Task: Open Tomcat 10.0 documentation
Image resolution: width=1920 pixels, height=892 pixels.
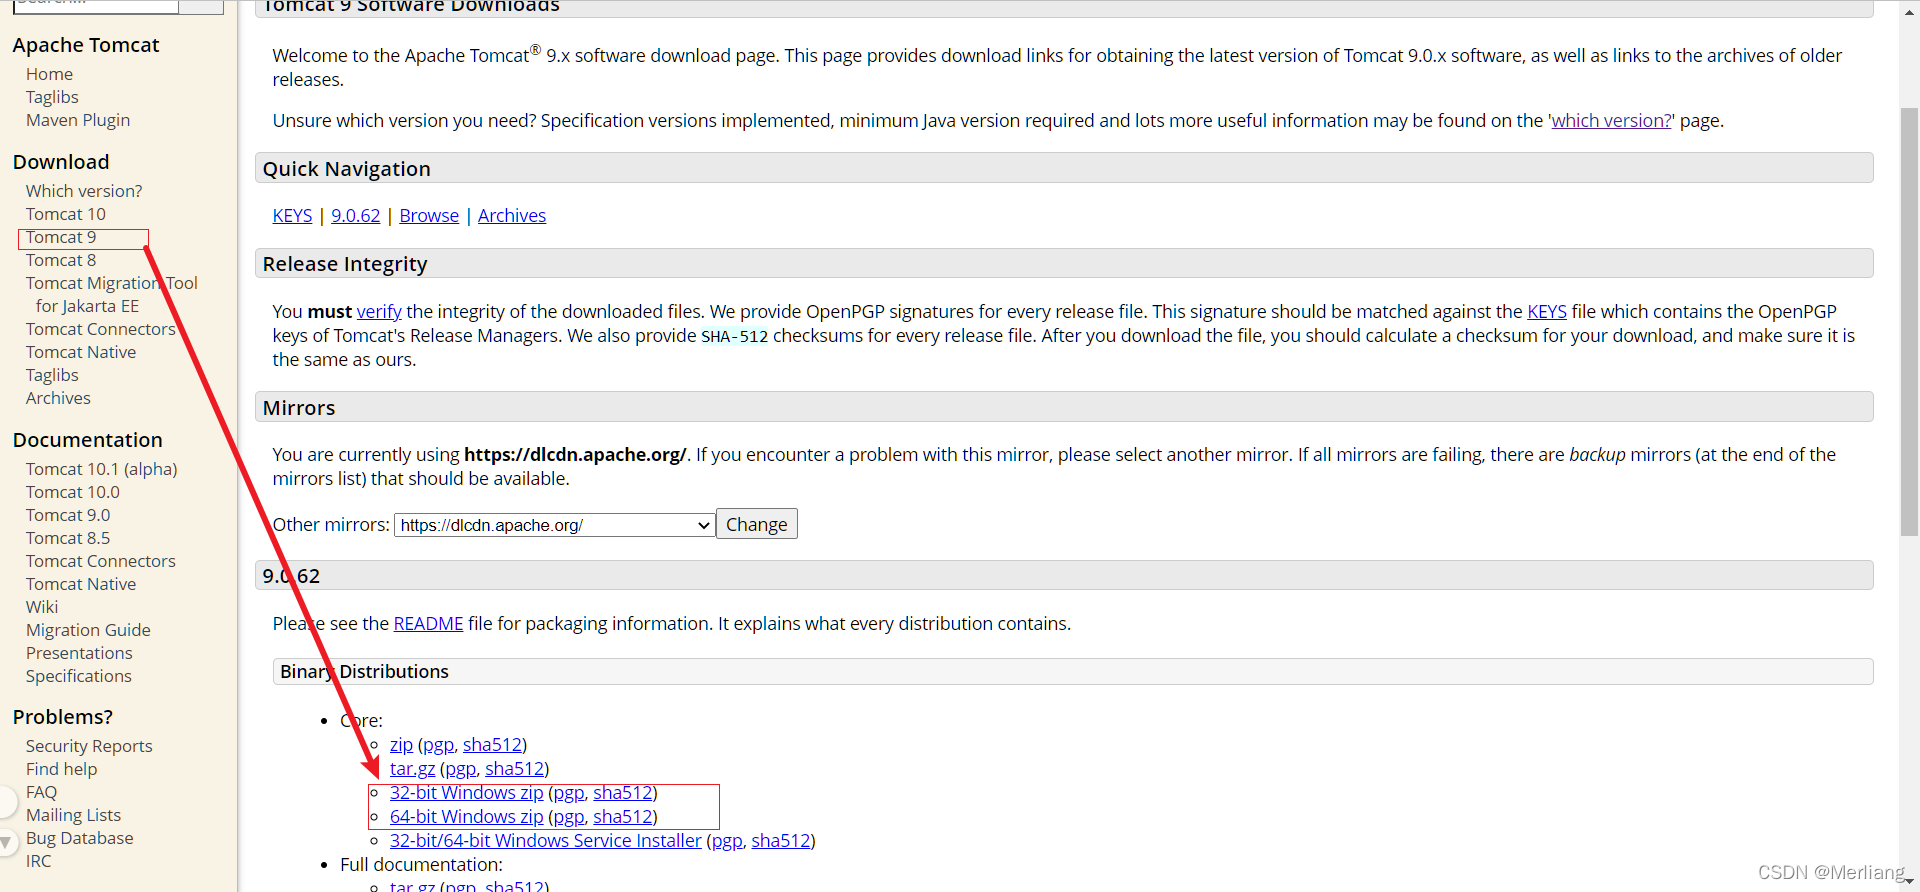Action: click(73, 492)
